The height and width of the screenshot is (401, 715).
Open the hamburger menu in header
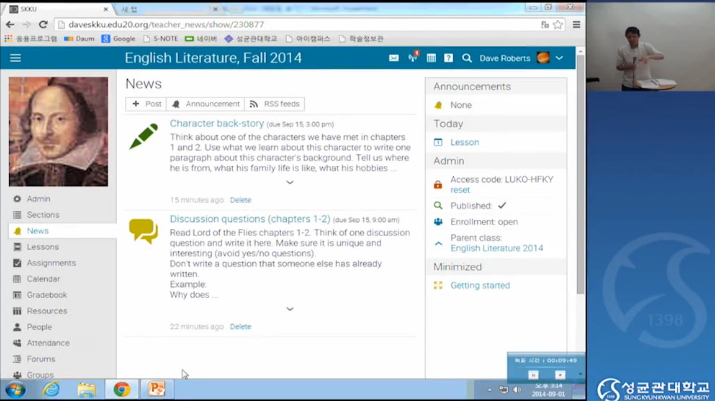15,58
